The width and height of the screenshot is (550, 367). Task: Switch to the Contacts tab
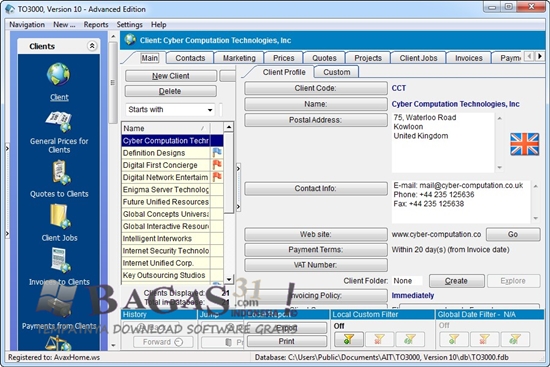click(x=190, y=58)
